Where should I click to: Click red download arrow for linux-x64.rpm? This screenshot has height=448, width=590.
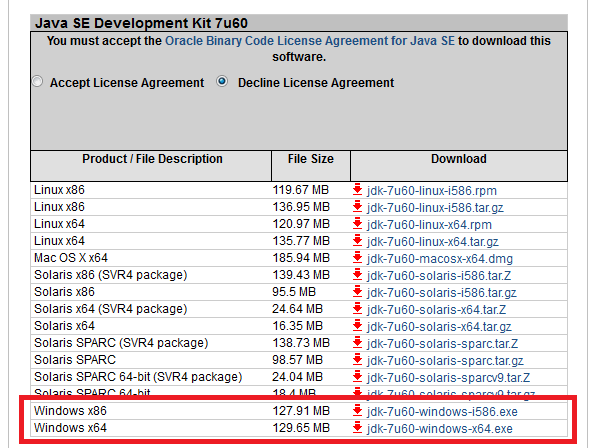click(x=357, y=224)
